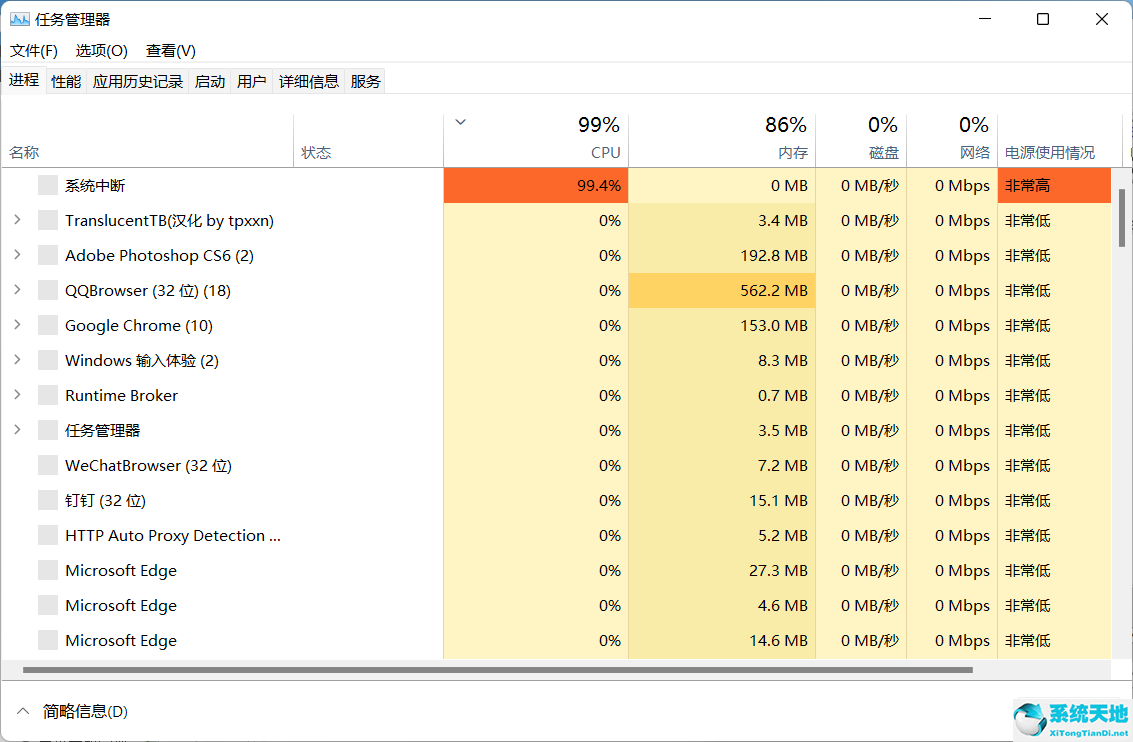Open the 选项 menu
This screenshot has height=742, width=1133.
100,50
